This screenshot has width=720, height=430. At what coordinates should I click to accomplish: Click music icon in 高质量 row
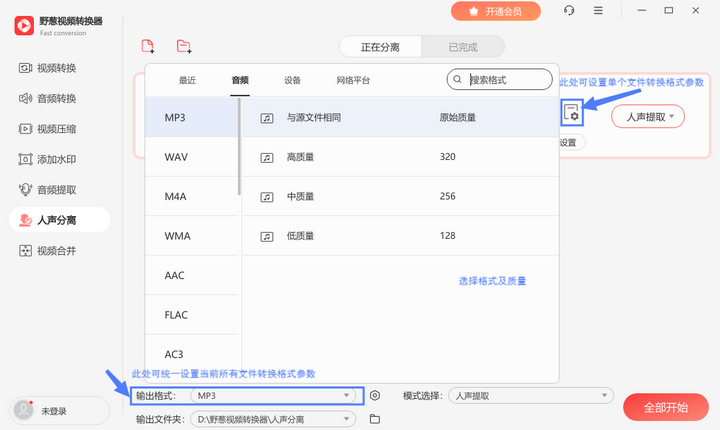[x=267, y=158]
